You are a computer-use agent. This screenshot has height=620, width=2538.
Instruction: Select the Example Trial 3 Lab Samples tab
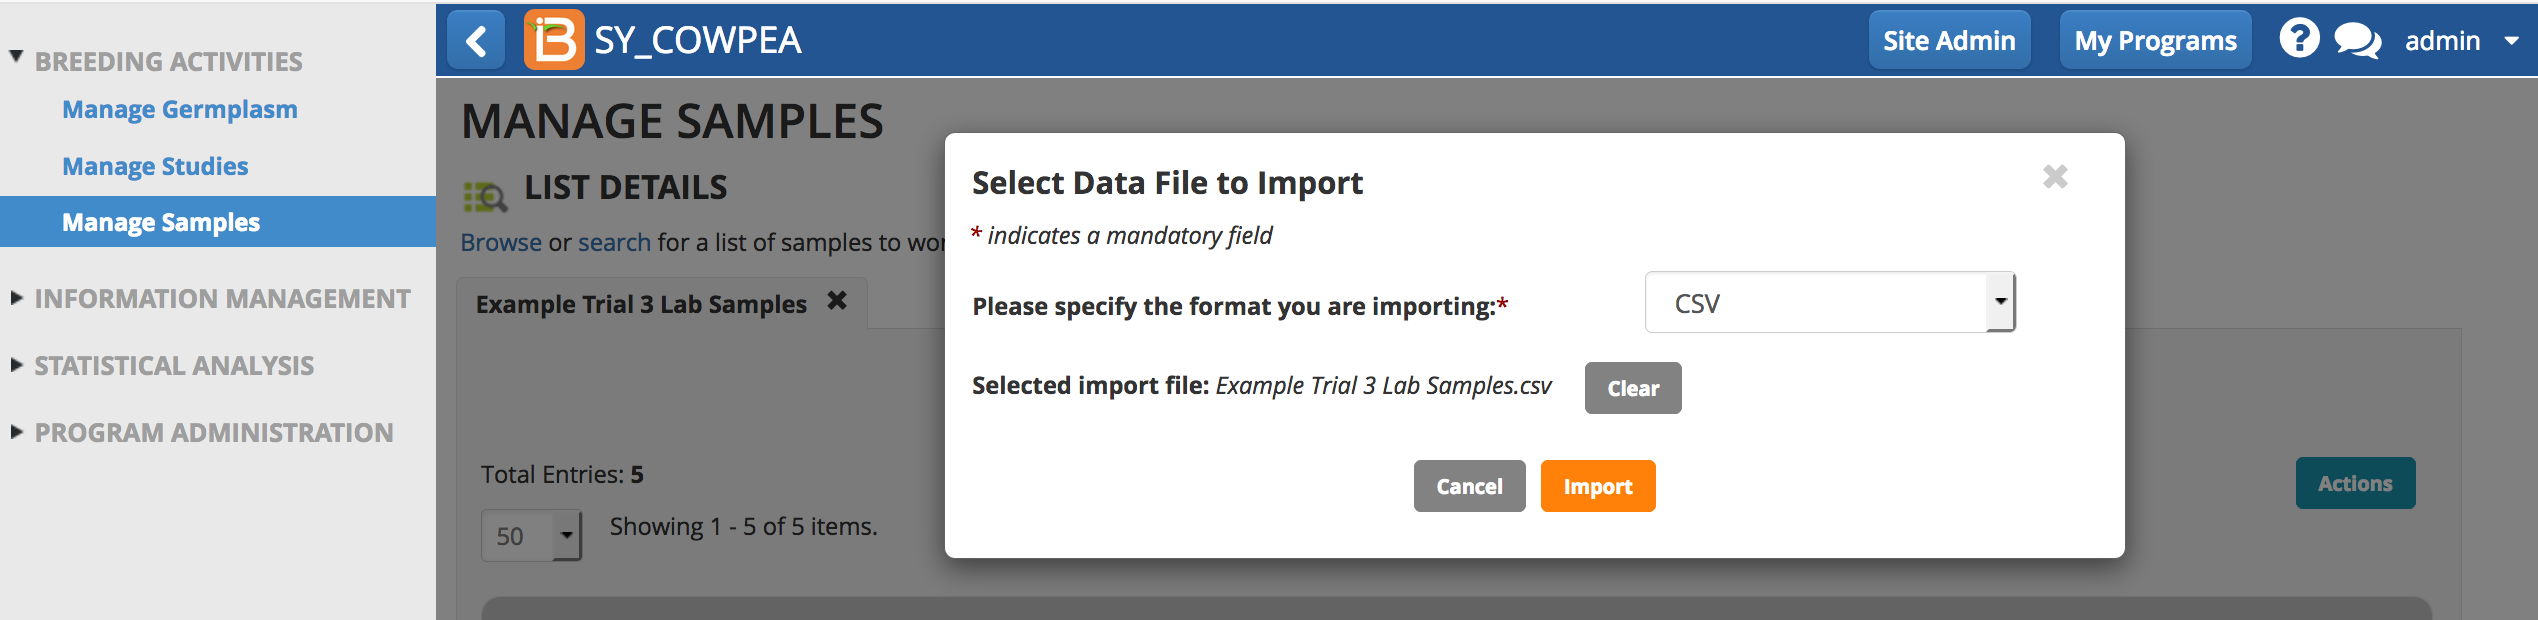(641, 304)
